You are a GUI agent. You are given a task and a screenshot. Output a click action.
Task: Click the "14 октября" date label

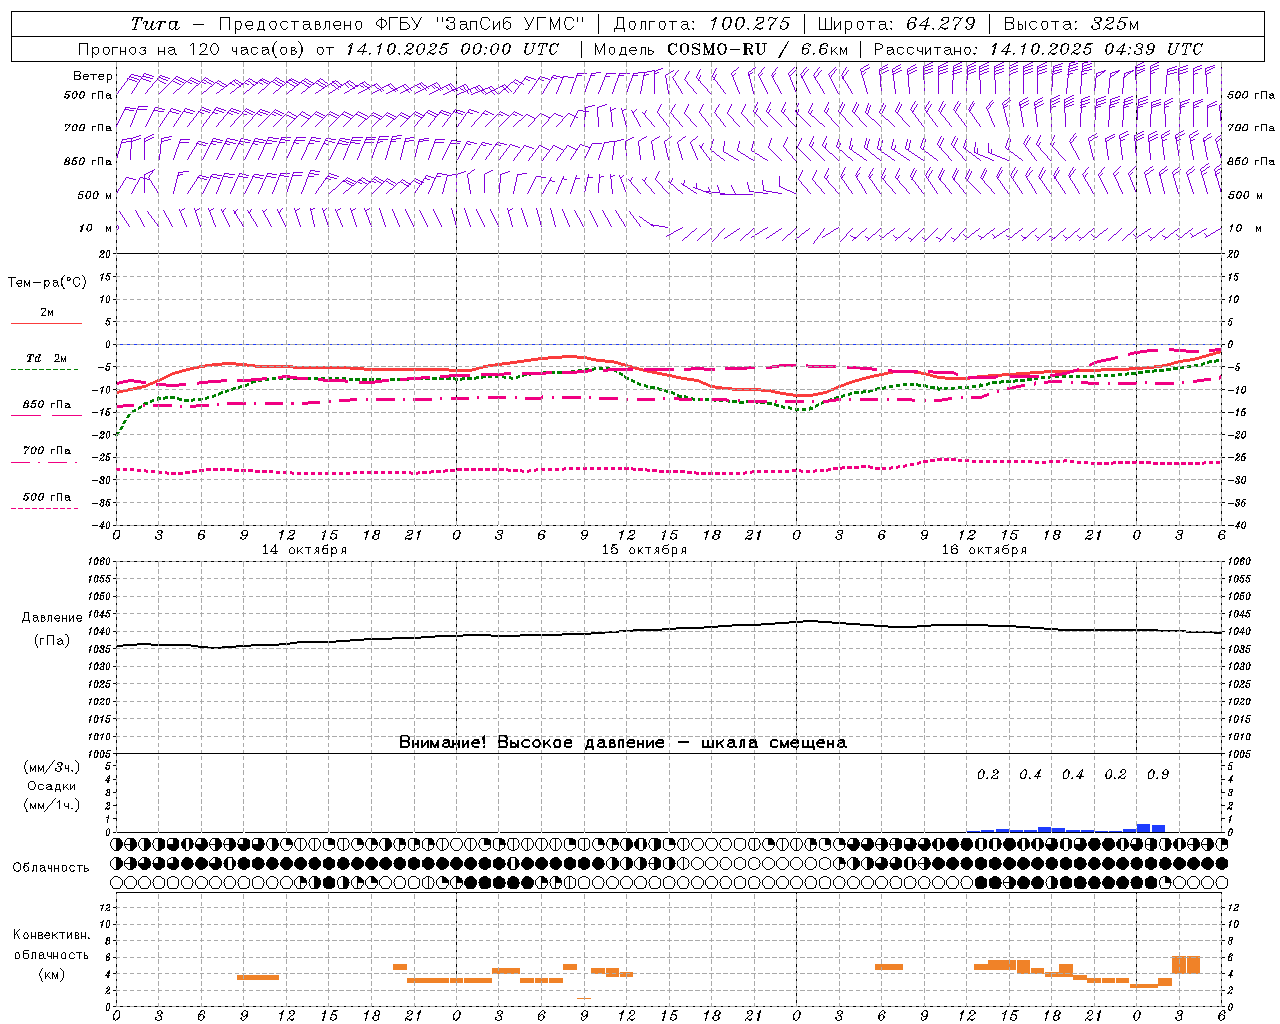[x=304, y=550]
